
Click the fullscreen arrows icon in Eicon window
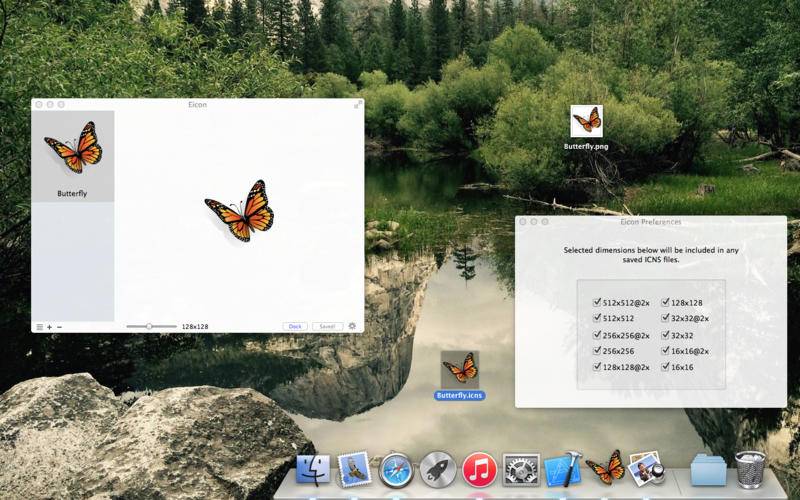358,104
